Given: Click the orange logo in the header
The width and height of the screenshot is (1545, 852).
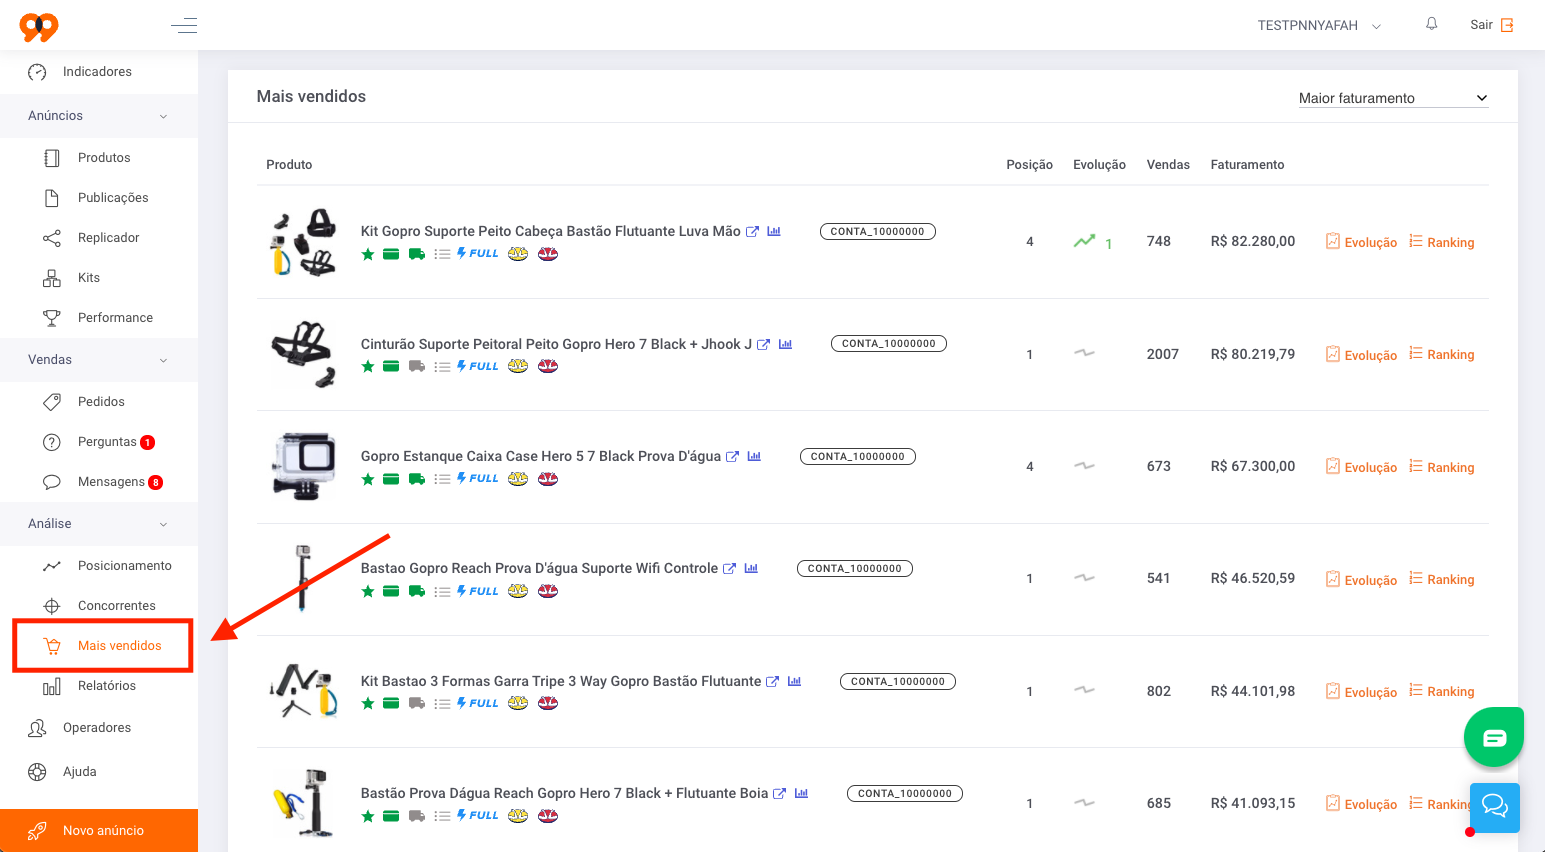Looking at the screenshot, I should (39, 27).
